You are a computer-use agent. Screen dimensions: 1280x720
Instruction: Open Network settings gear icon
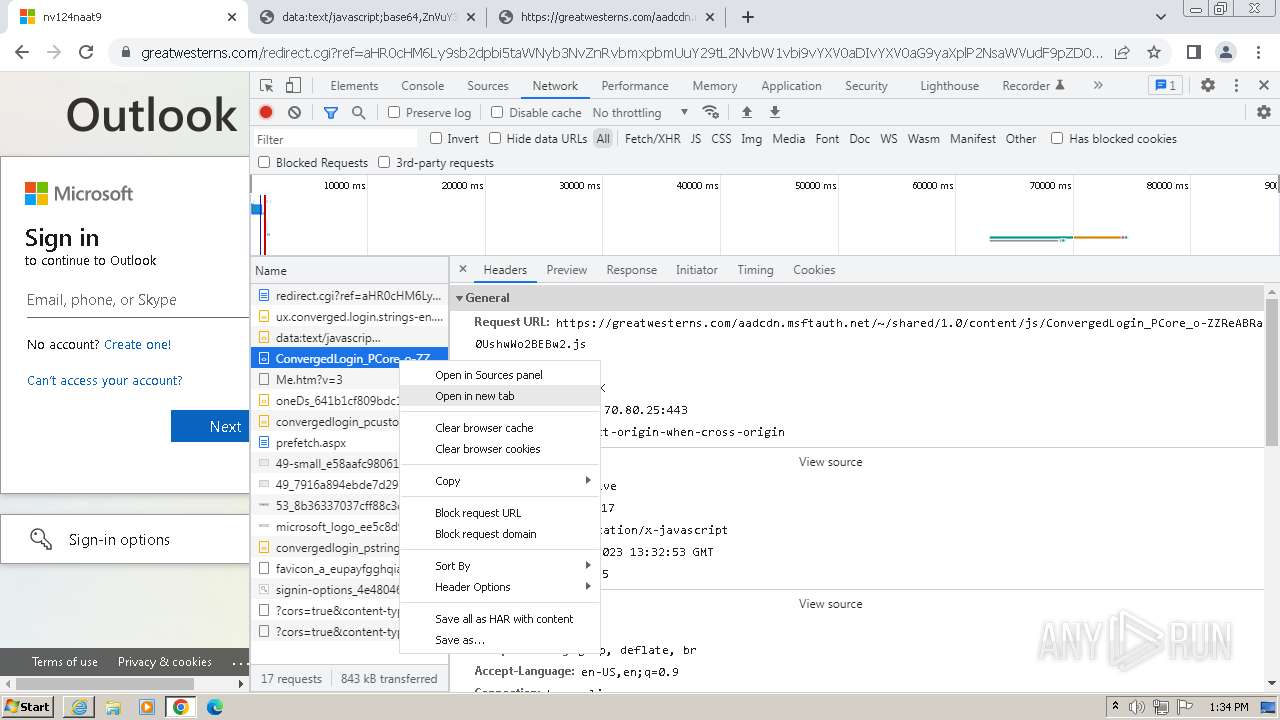(x=1264, y=113)
